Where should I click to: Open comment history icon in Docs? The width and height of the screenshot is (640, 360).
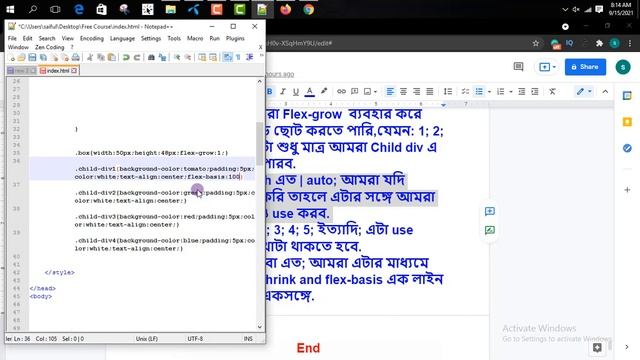tap(518, 67)
